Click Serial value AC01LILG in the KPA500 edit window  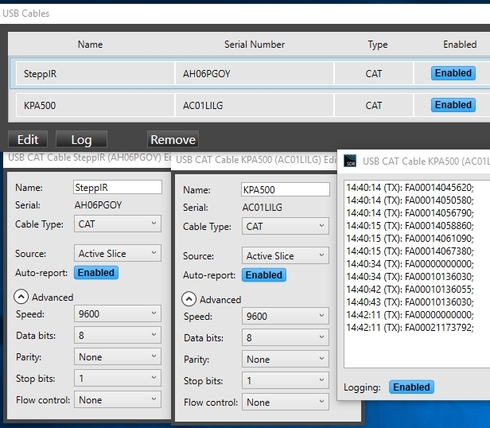click(262, 207)
